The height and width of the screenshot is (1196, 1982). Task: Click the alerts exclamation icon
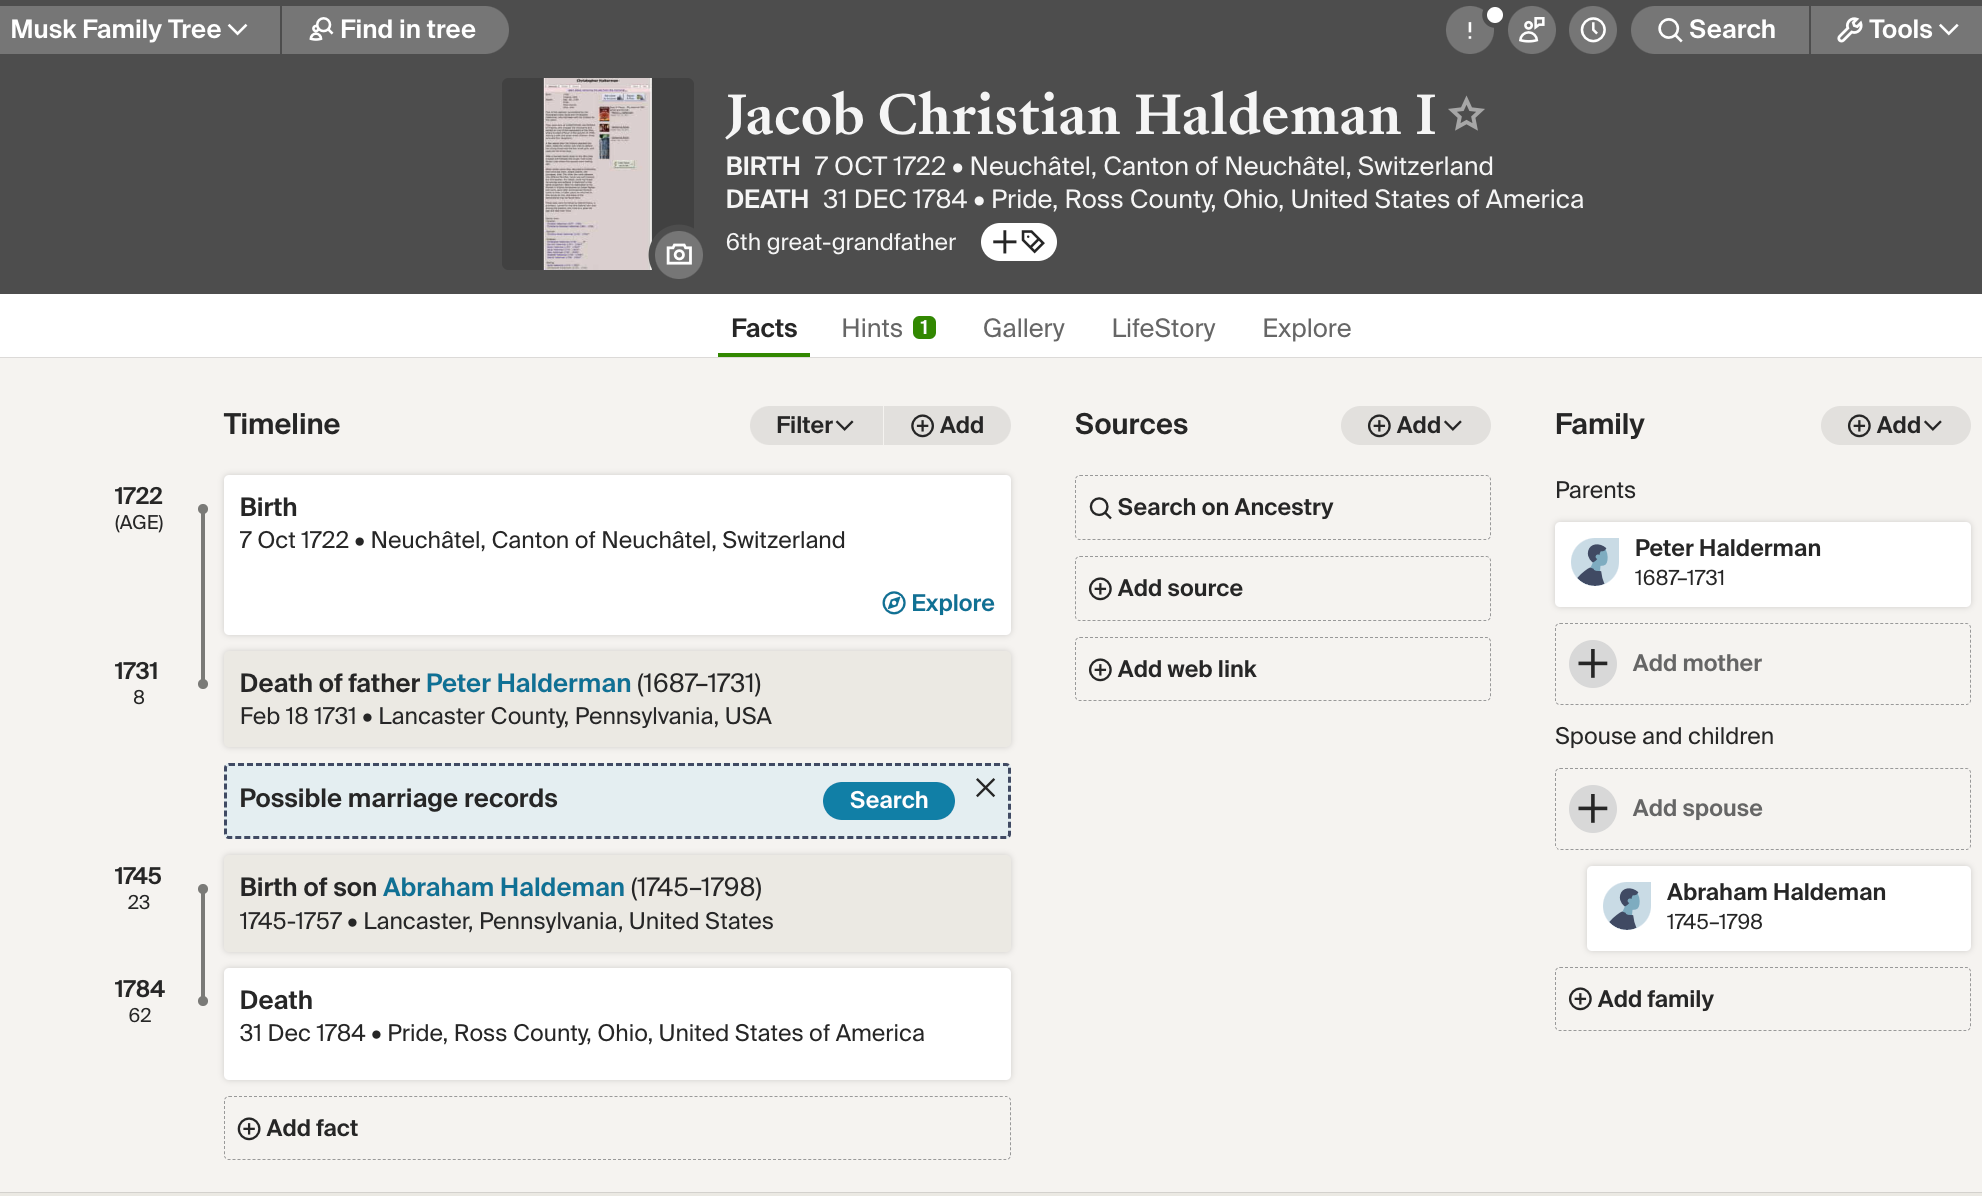pyautogui.click(x=1469, y=30)
